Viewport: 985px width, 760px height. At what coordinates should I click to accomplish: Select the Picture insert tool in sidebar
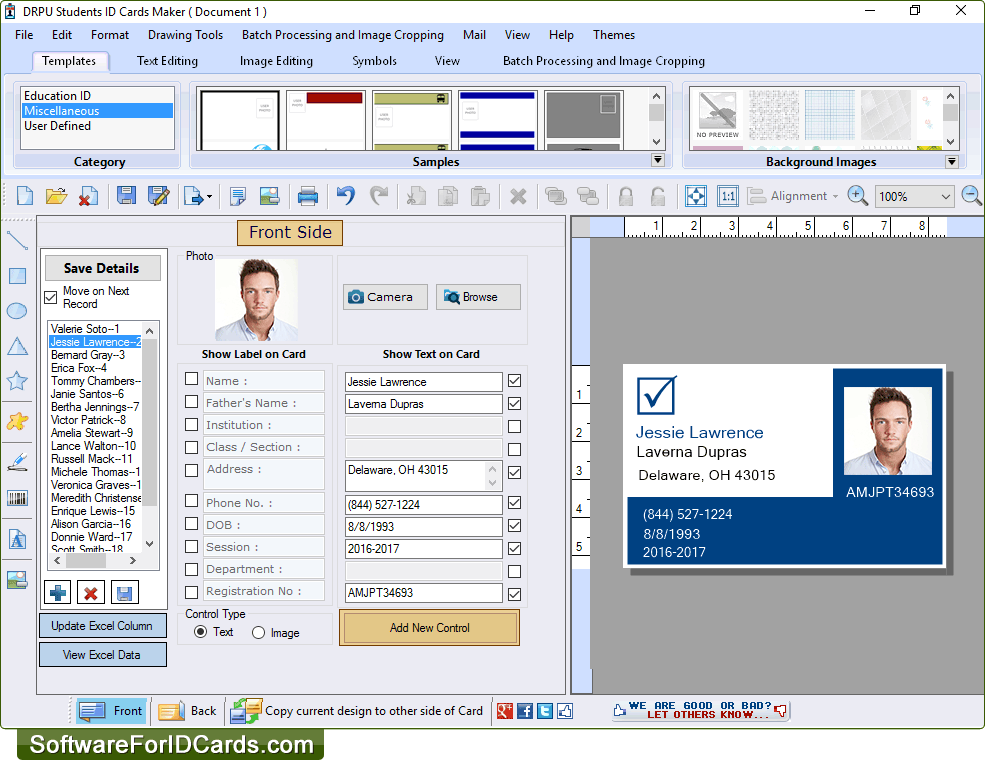(17, 580)
